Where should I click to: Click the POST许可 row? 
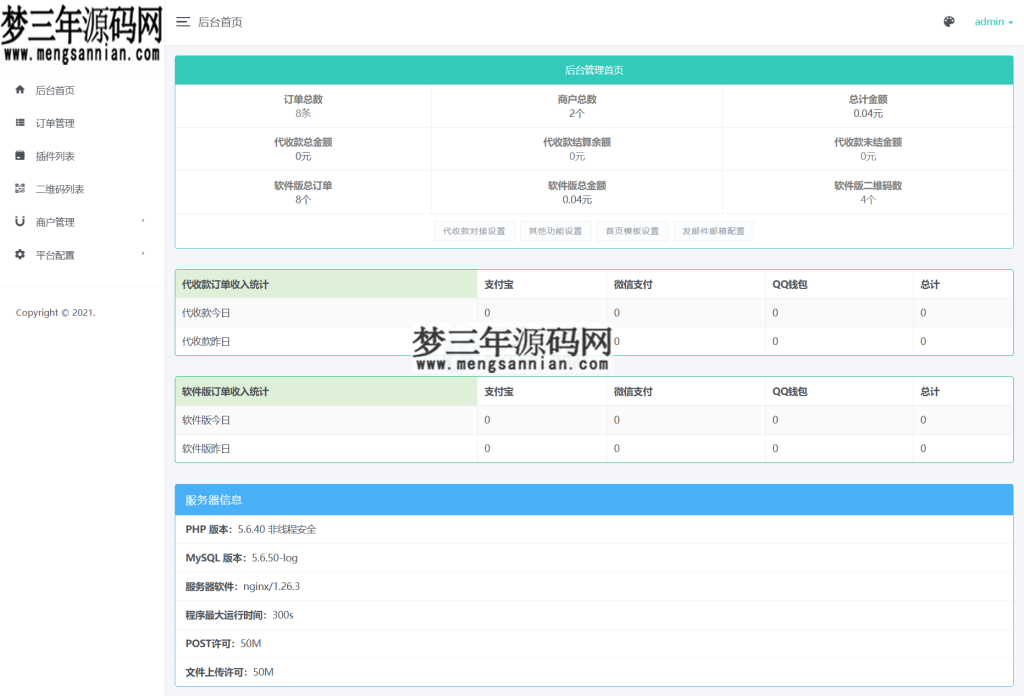pyautogui.click(x=594, y=644)
